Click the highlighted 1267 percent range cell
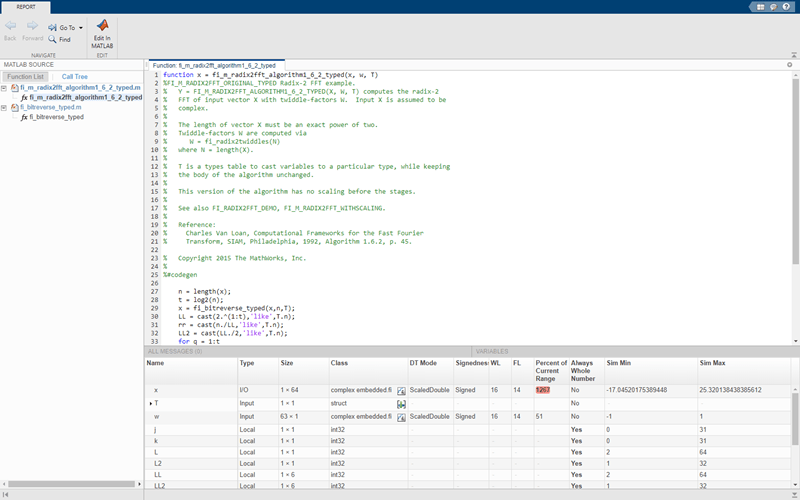Viewport: 800px width, 500px height. [543, 390]
